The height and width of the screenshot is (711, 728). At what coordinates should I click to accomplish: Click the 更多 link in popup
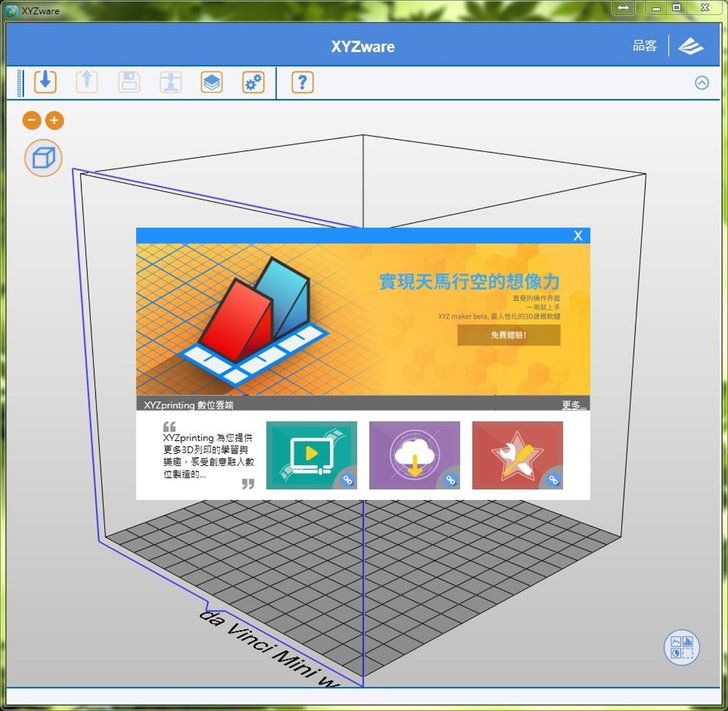click(573, 405)
